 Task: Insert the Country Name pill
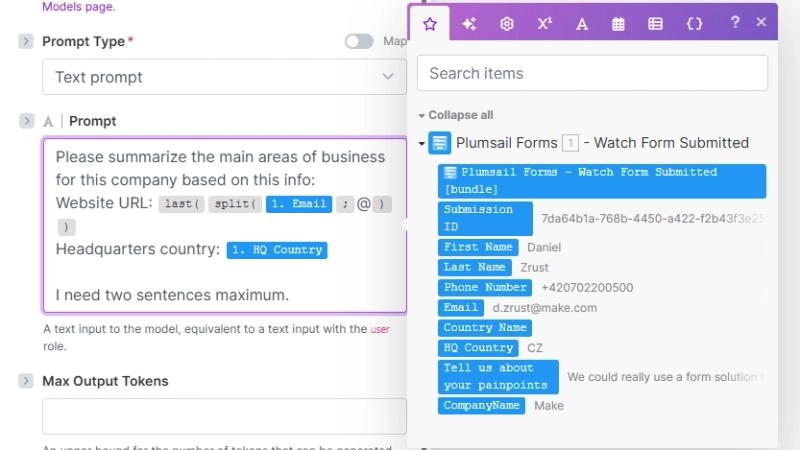point(484,328)
